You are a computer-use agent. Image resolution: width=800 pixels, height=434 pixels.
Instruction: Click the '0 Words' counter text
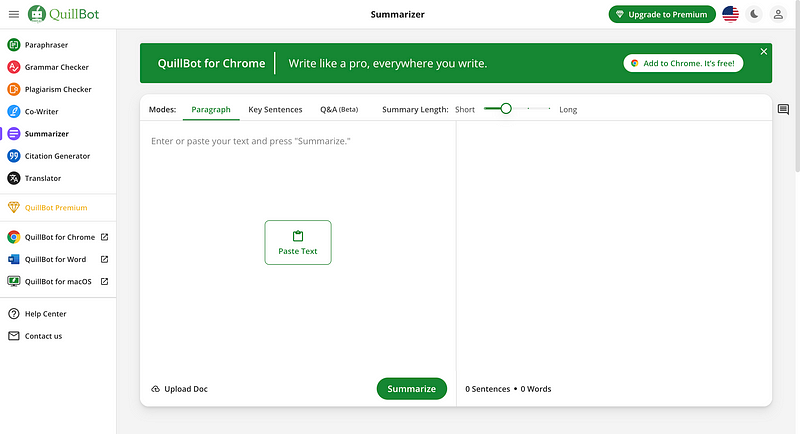[536, 389]
